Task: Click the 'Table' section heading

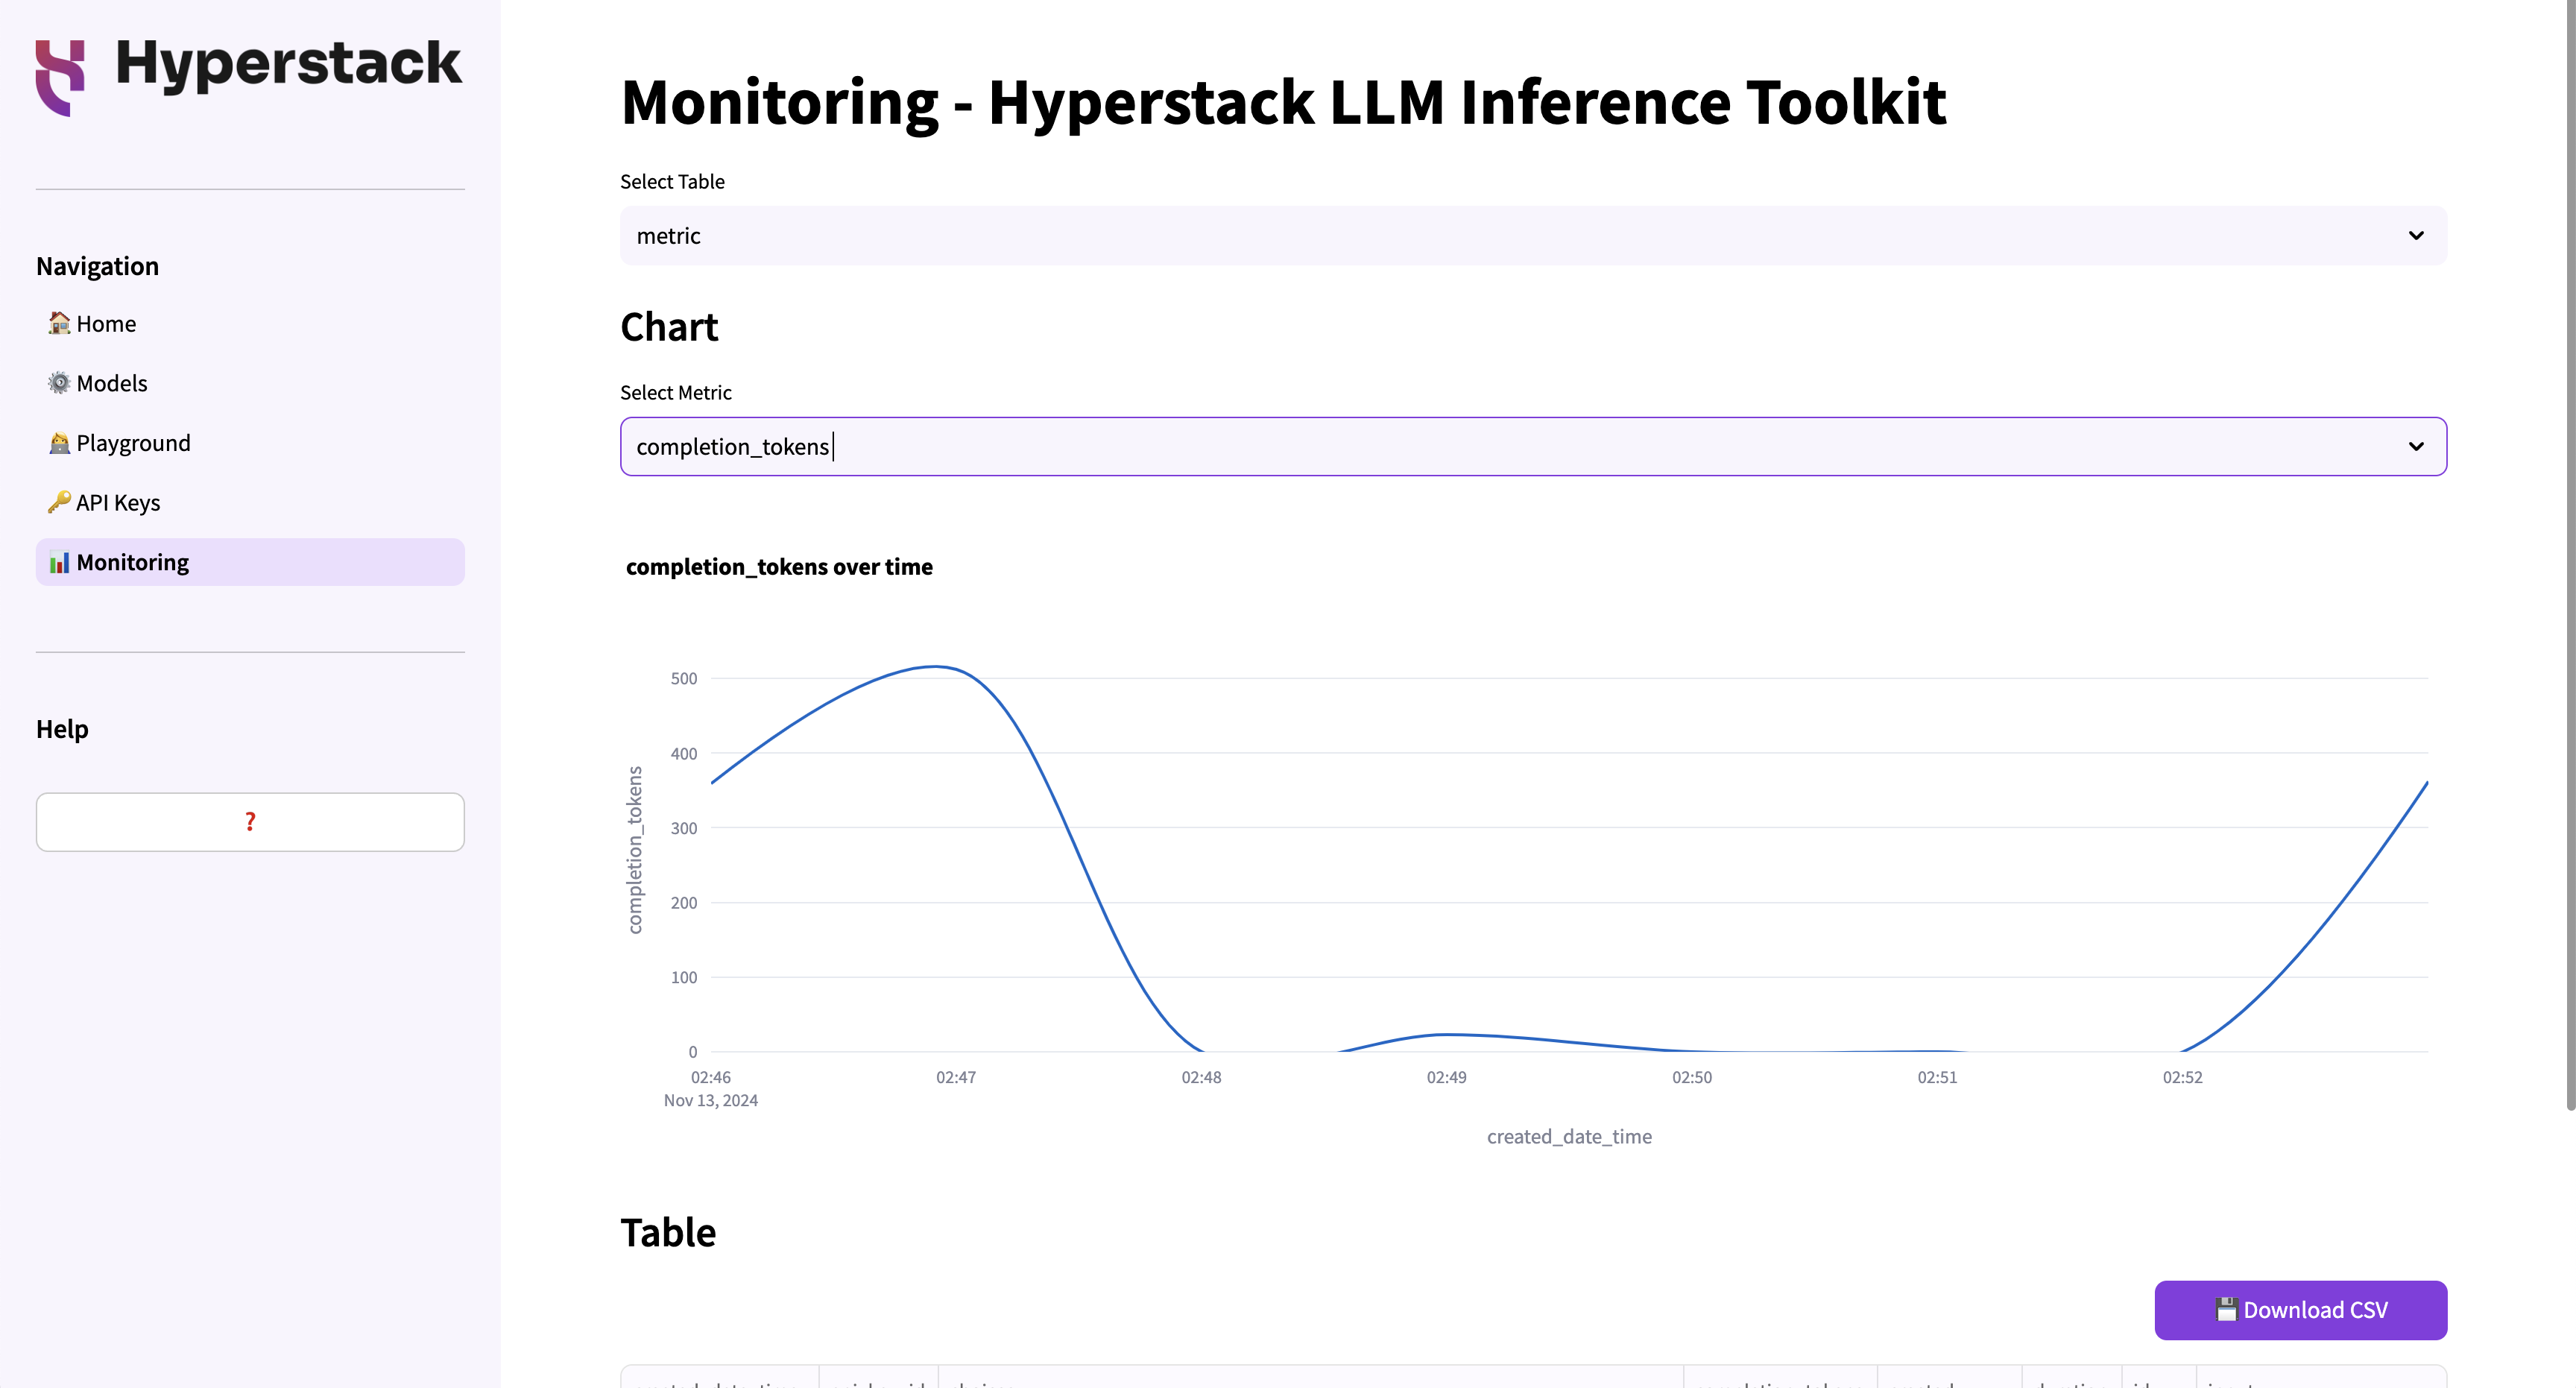Action: (x=668, y=1233)
